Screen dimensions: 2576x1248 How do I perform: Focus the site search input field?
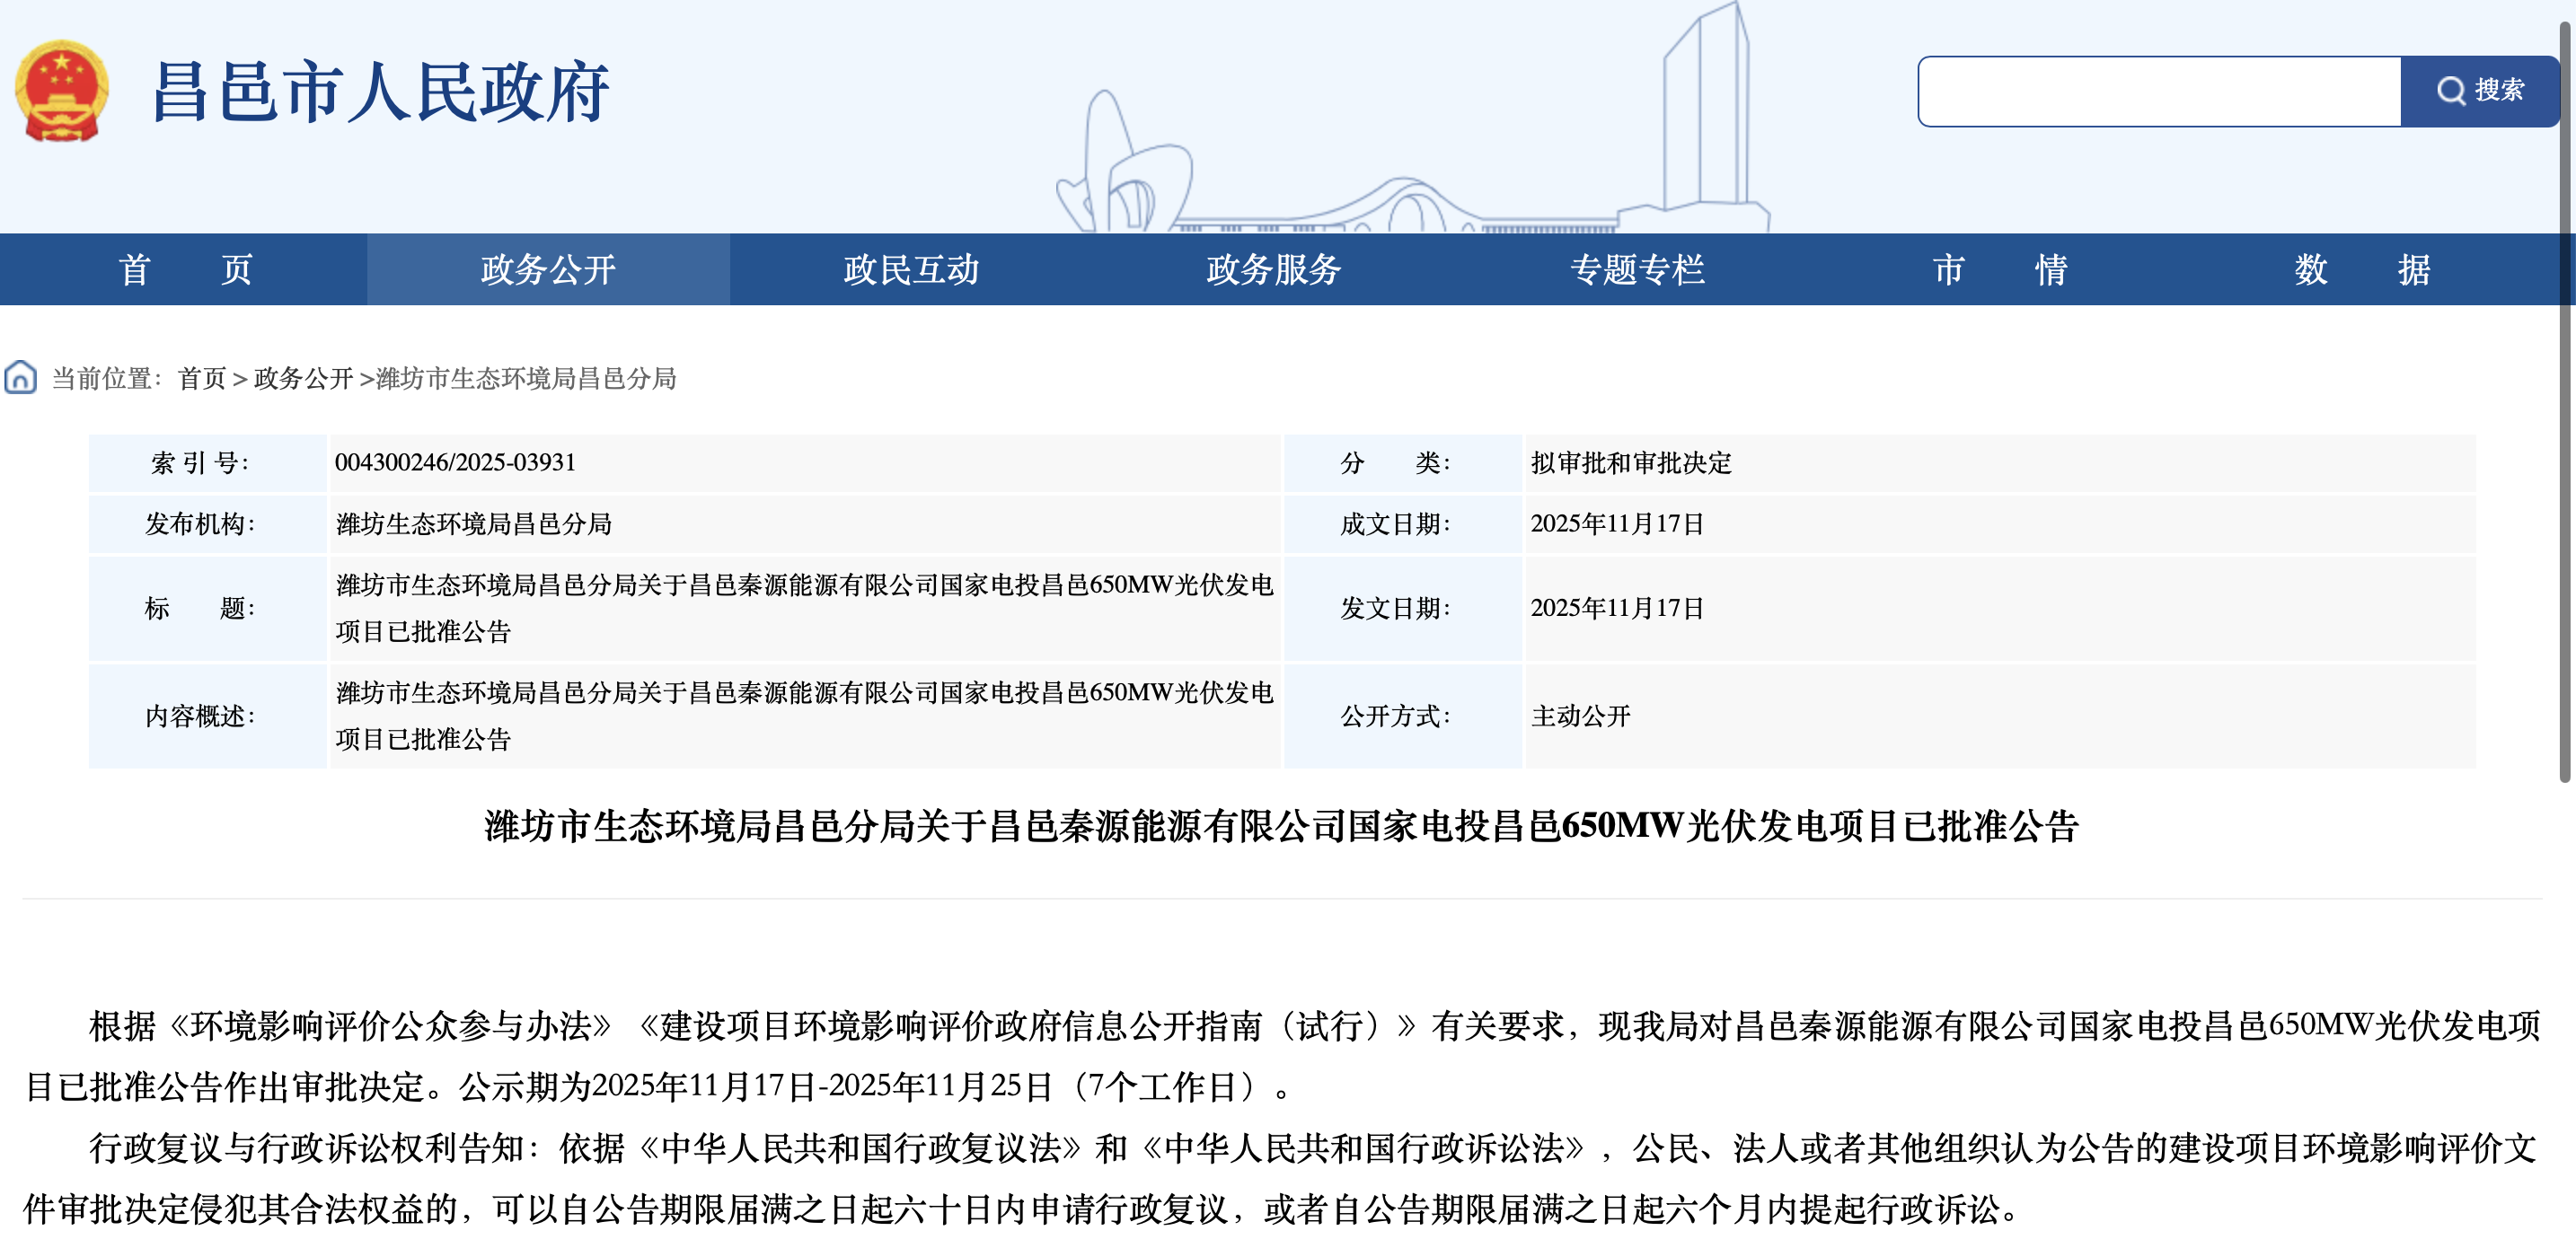coord(2158,91)
